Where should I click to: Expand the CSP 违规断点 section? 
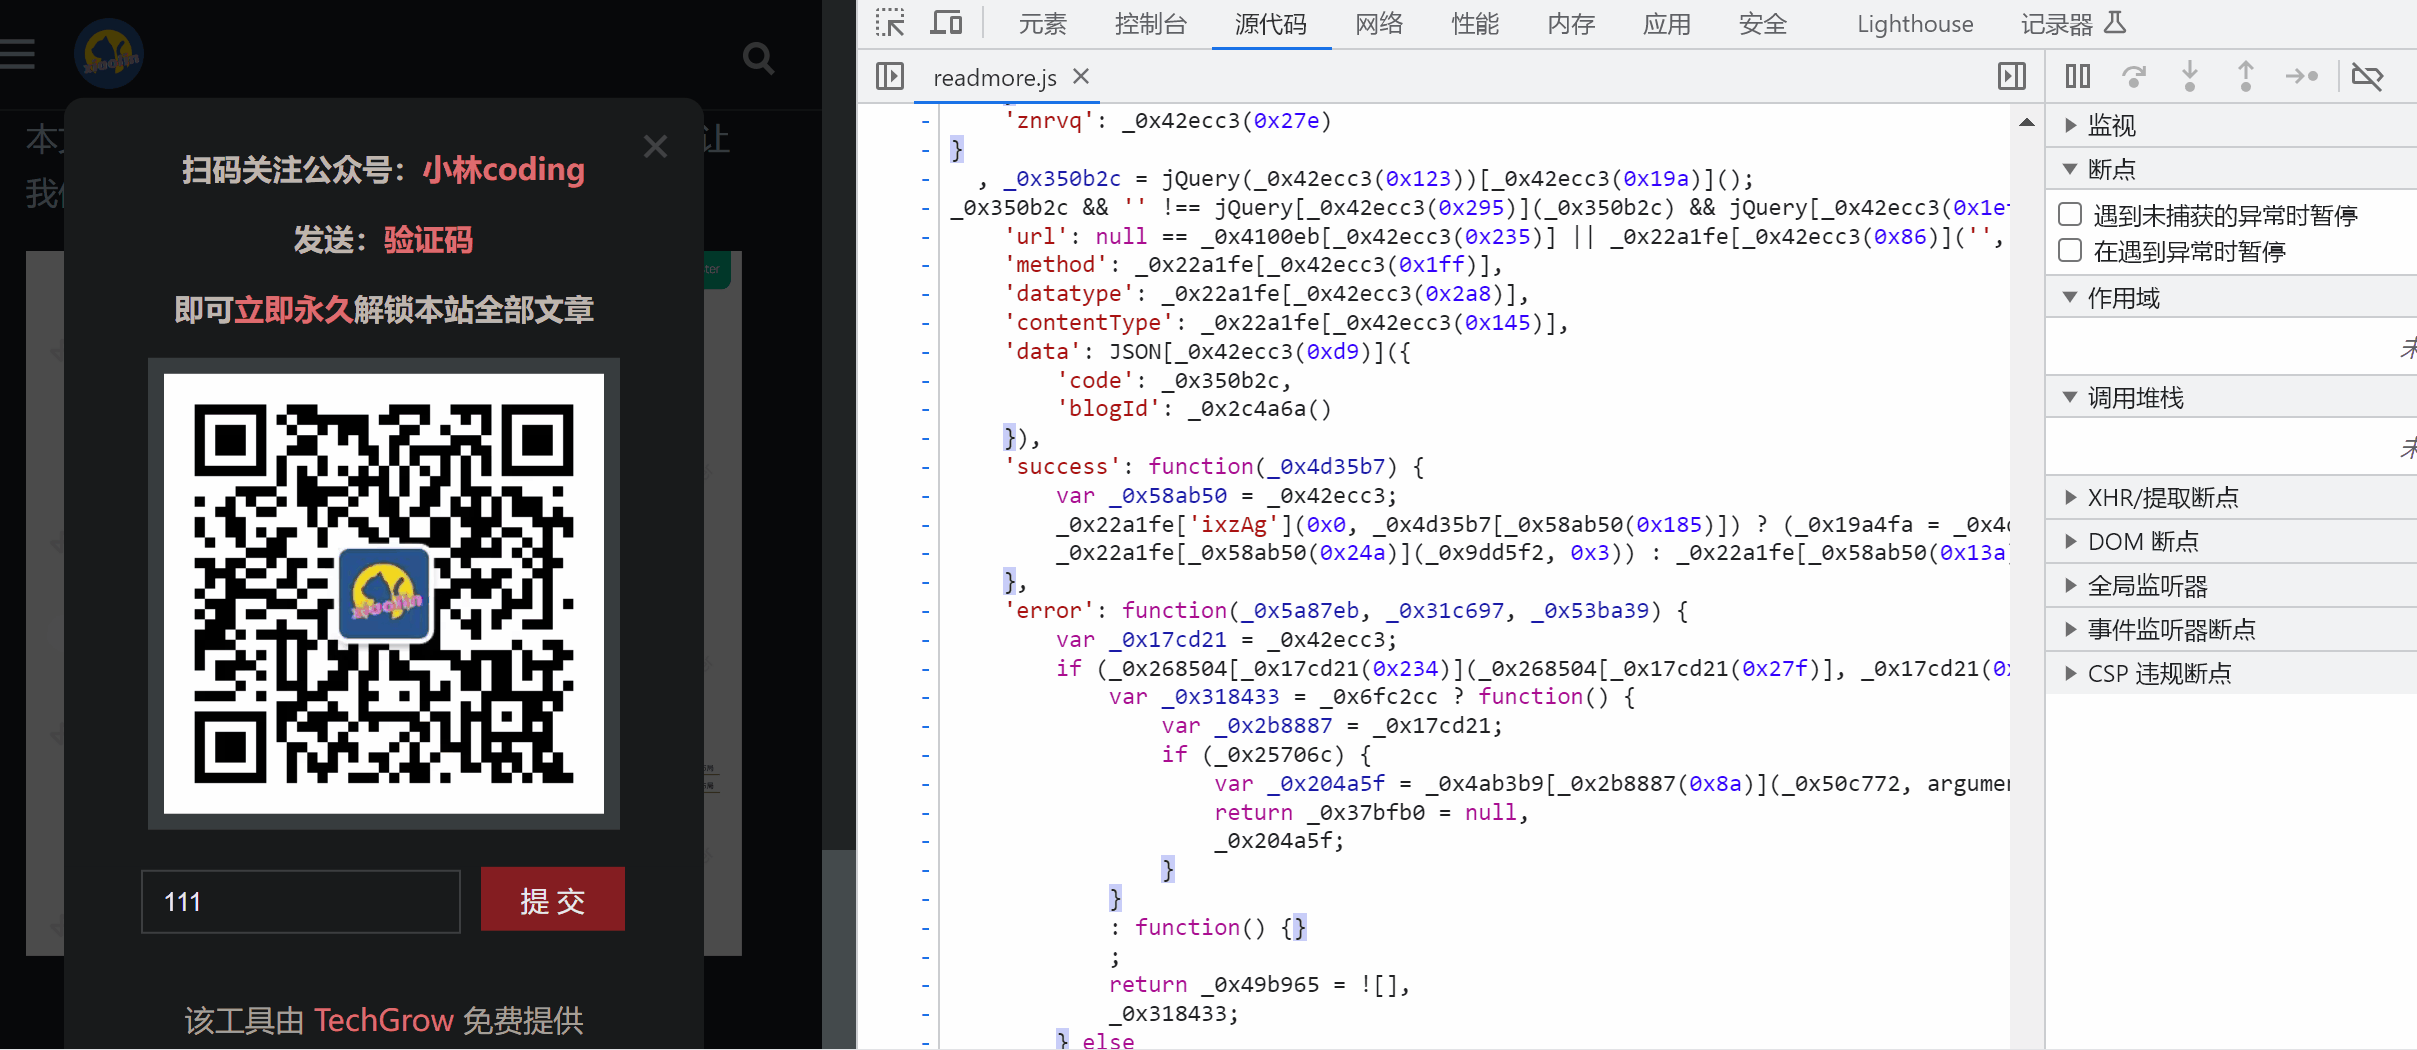(x=2231, y=674)
